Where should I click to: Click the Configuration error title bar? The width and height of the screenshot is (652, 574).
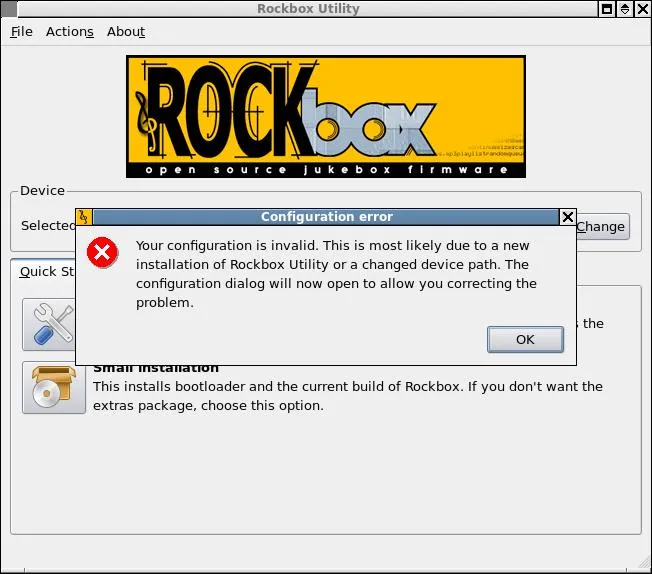[326, 217]
